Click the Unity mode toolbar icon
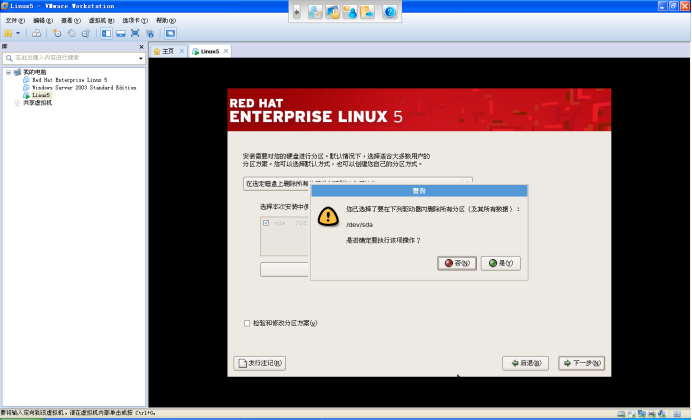 pos(150,33)
